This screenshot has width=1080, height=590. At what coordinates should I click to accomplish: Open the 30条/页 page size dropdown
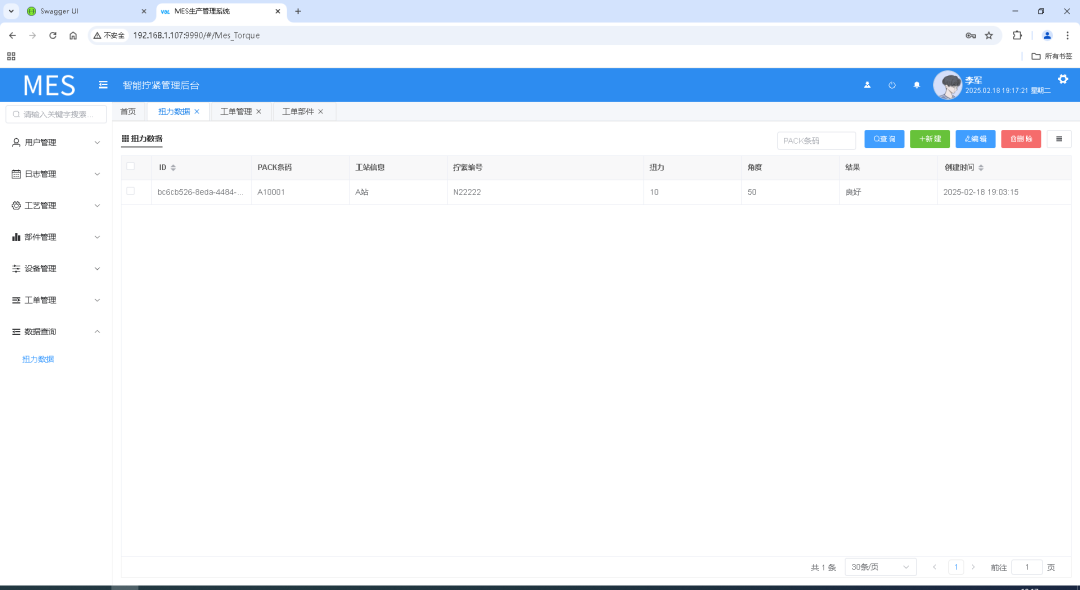pyautogui.click(x=880, y=567)
